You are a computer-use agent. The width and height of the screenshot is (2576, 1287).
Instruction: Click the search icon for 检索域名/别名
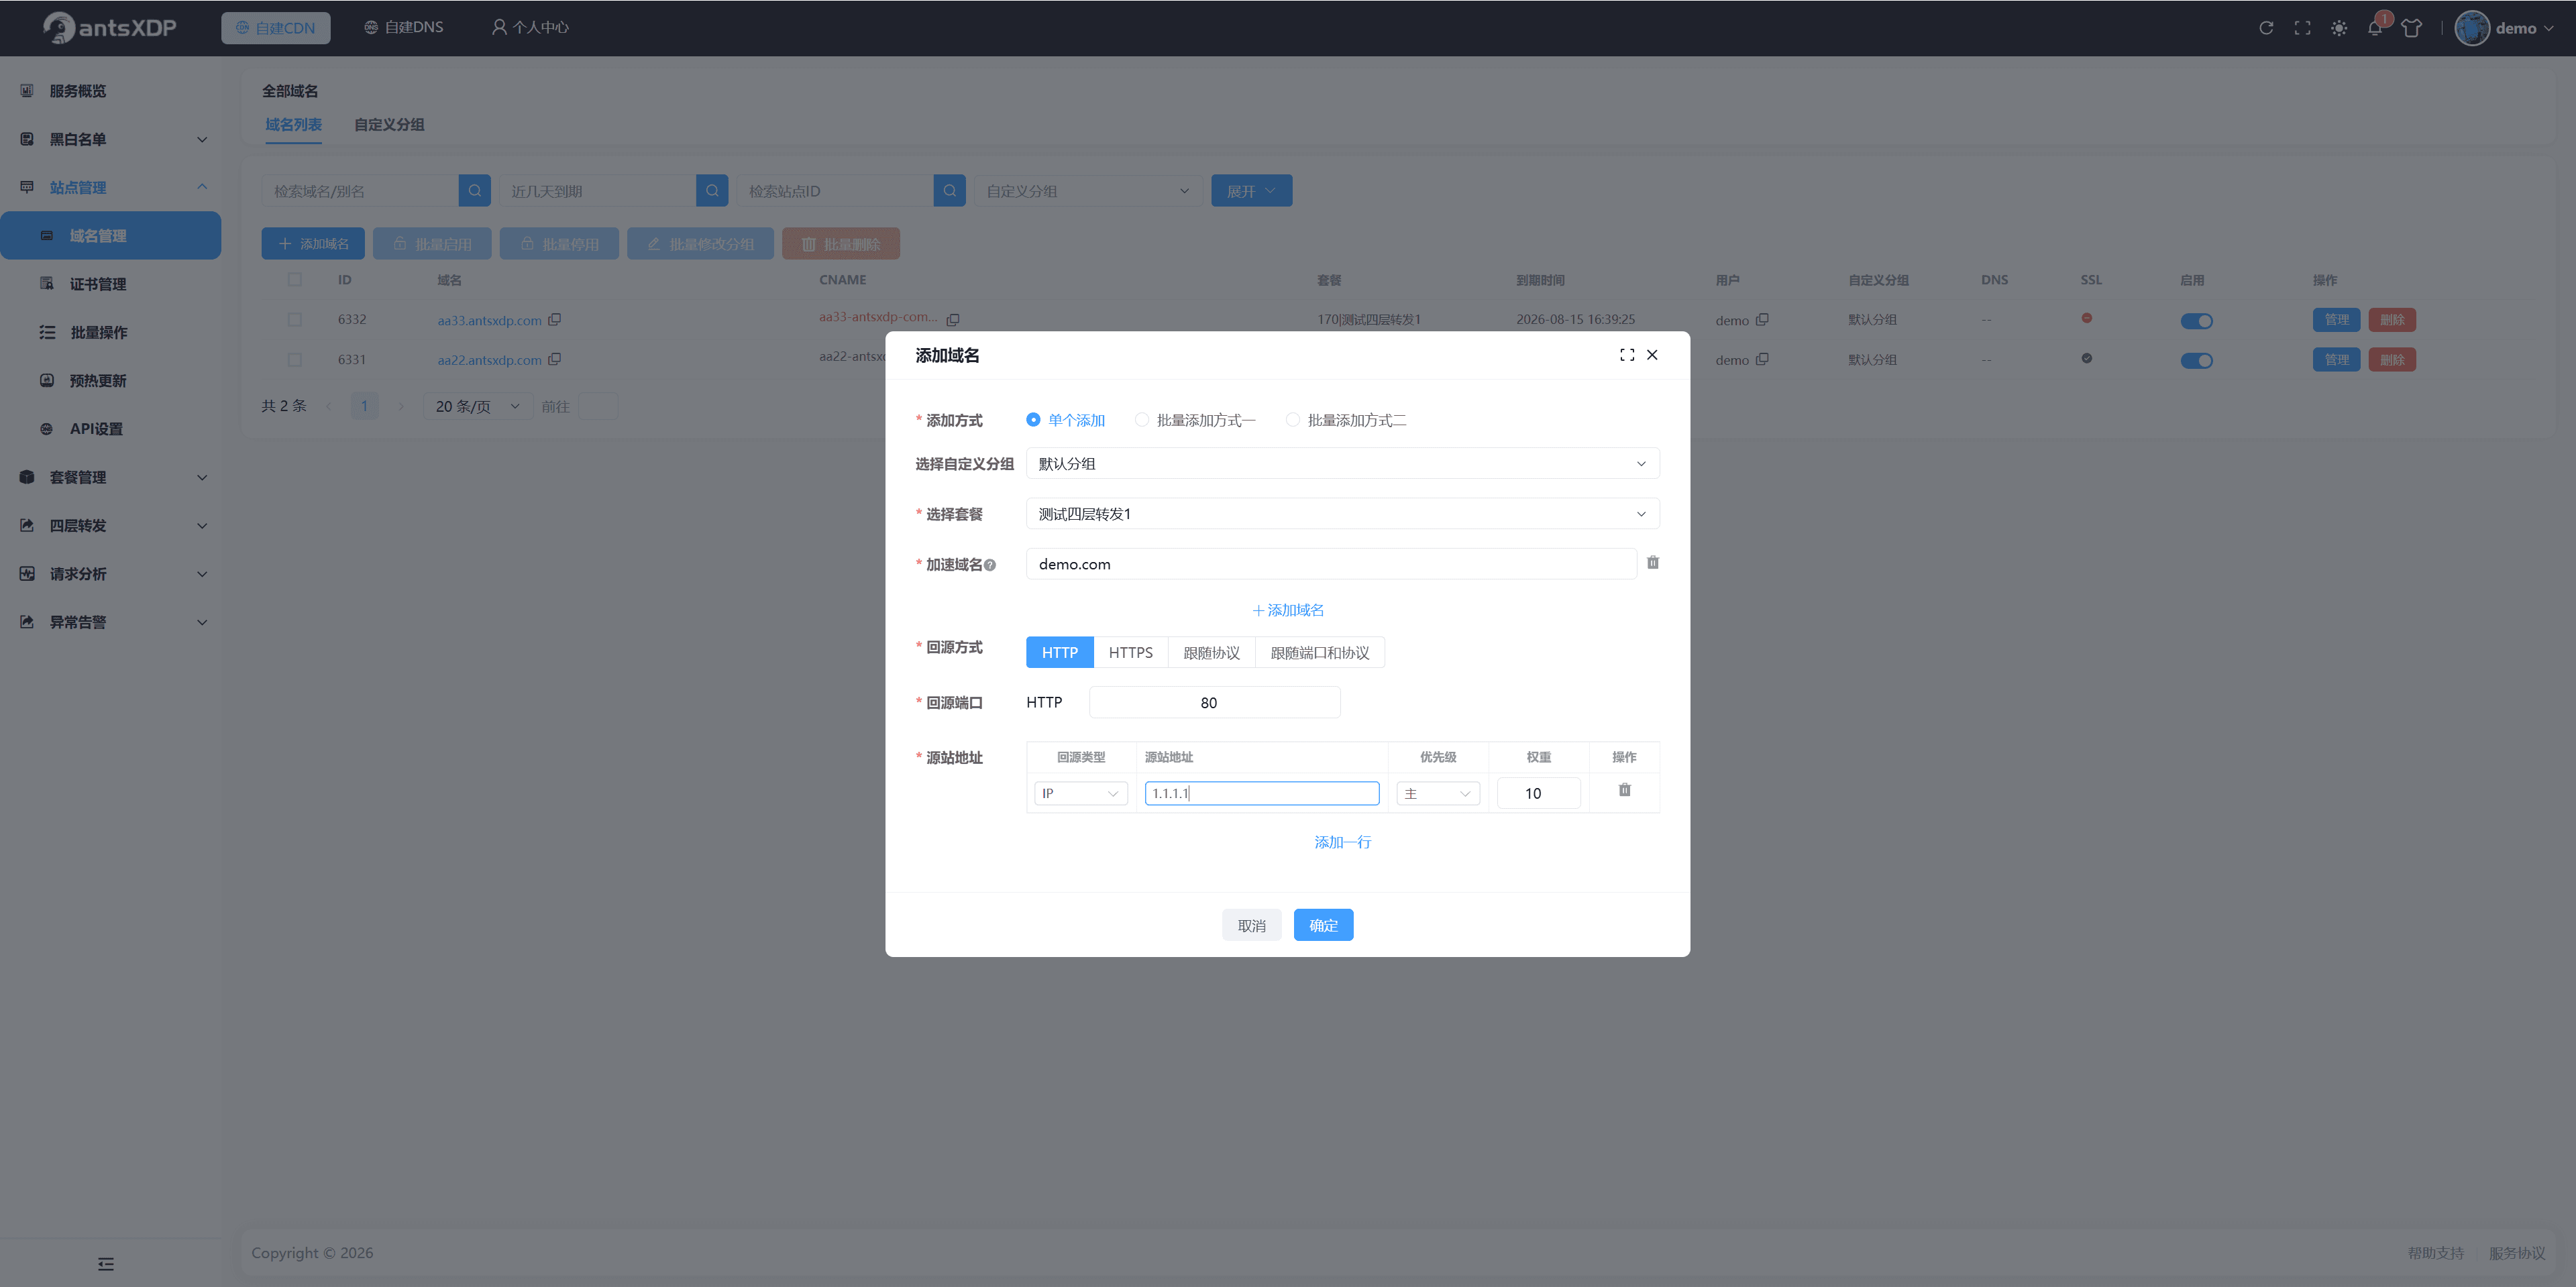pyautogui.click(x=475, y=191)
